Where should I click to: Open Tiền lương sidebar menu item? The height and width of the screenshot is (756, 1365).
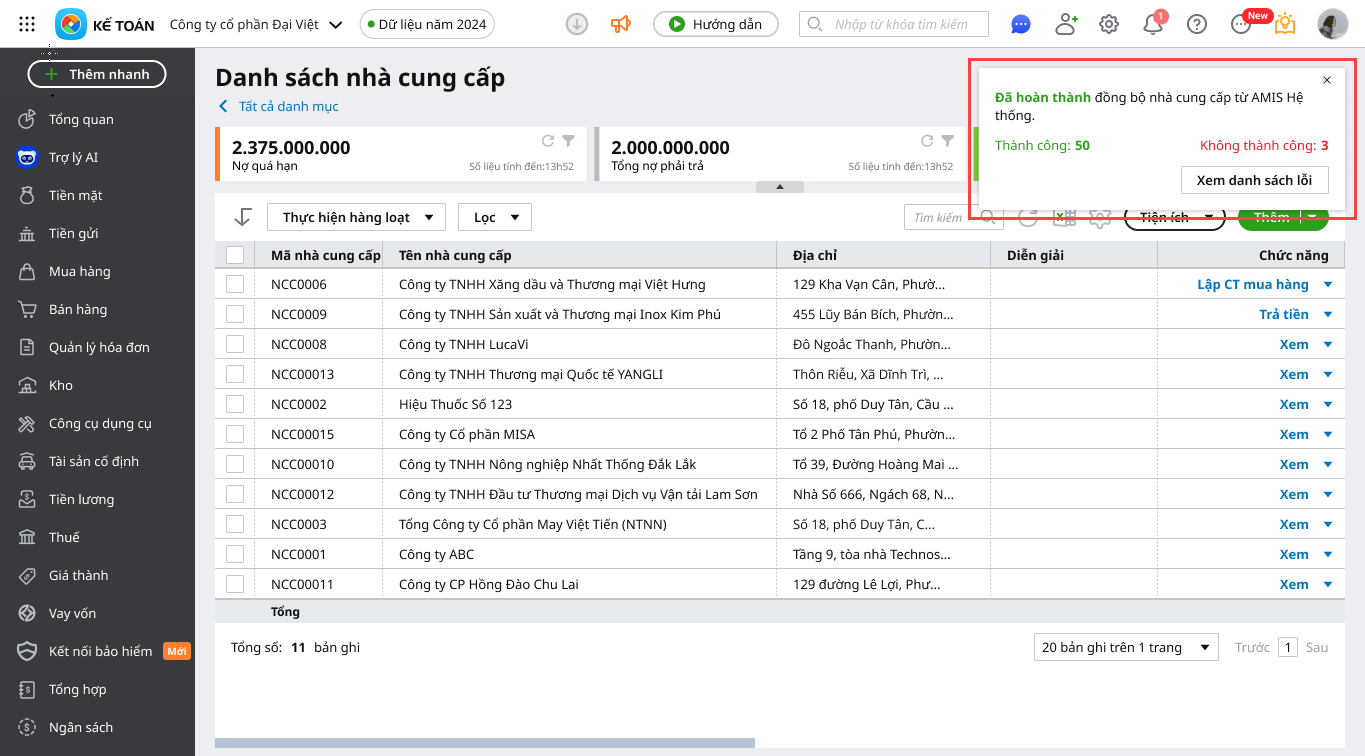tap(81, 499)
